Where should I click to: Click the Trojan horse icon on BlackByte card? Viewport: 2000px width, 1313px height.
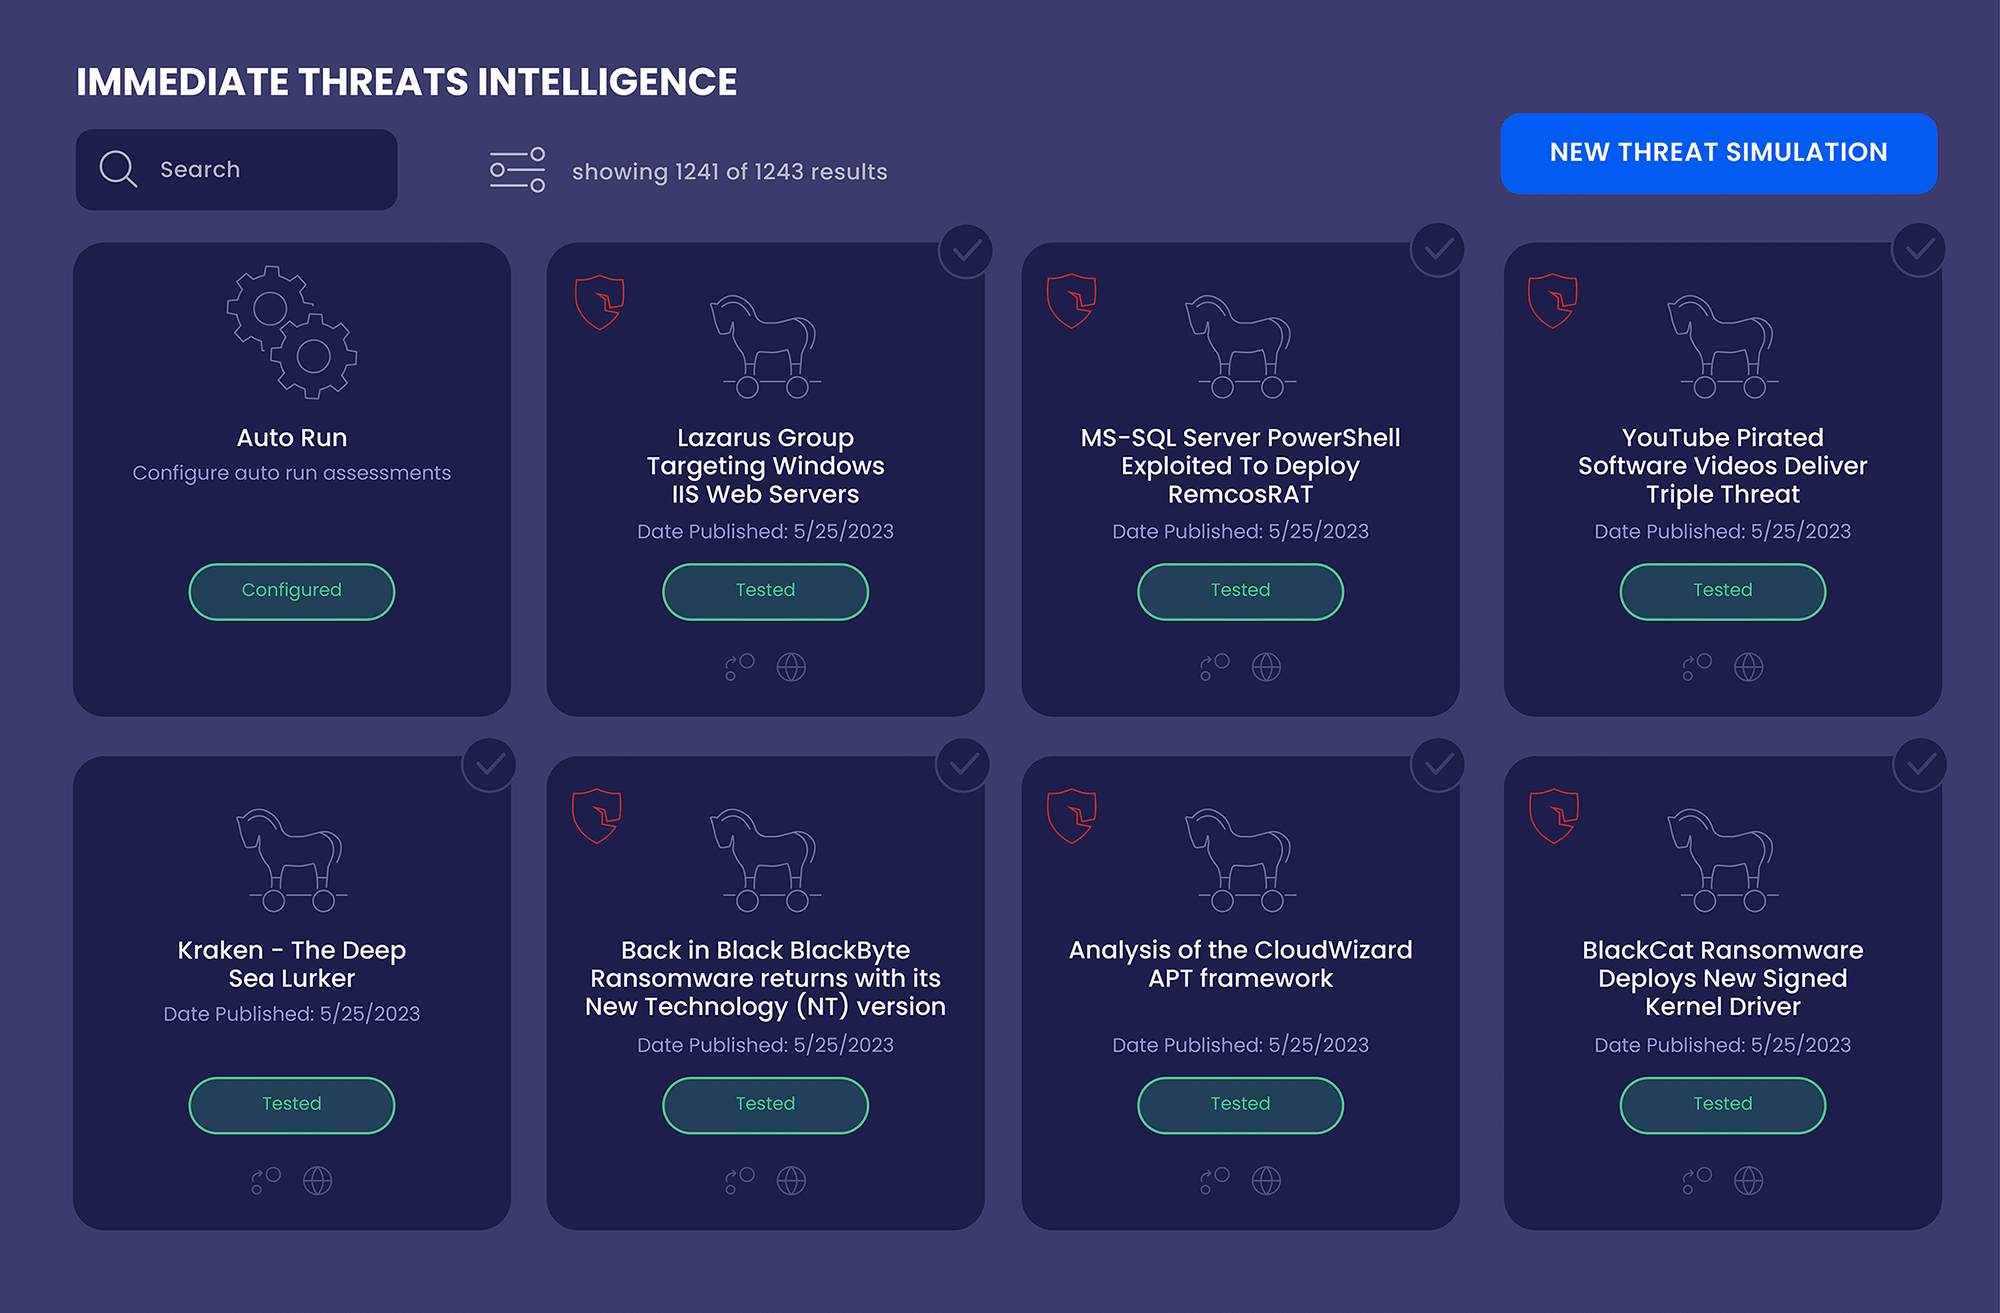pyautogui.click(x=765, y=860)
